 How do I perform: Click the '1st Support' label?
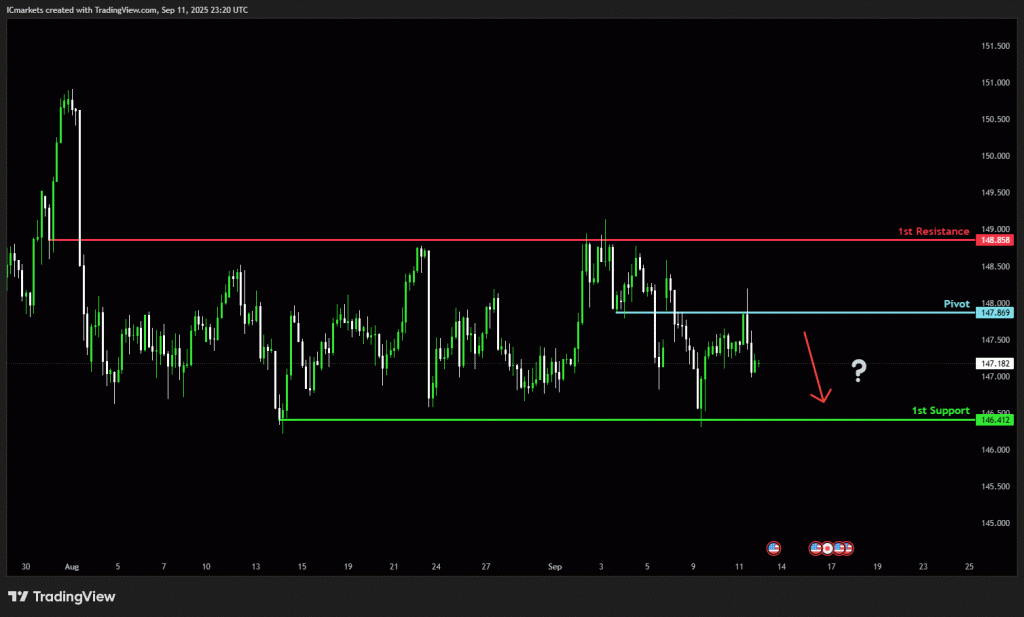(940, 411)
